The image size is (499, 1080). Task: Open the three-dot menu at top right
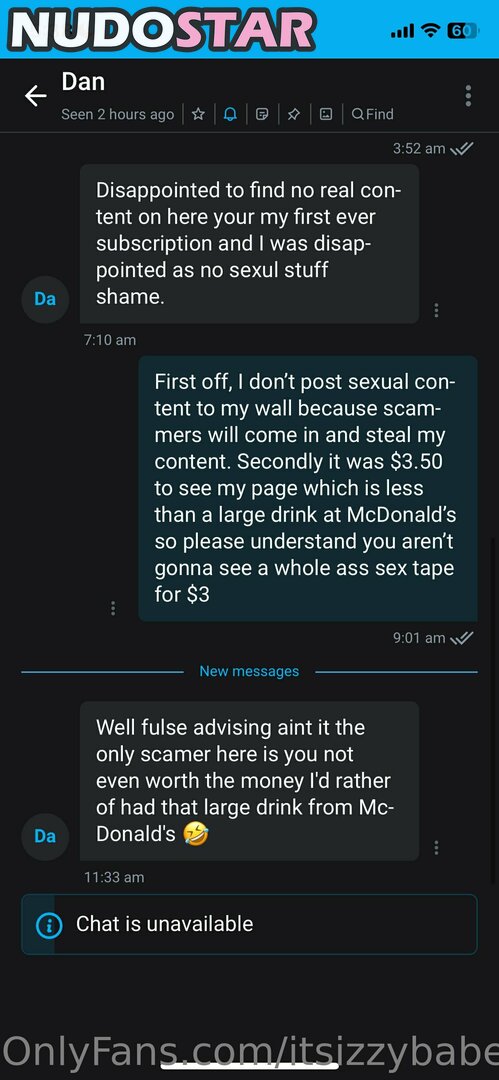[x=468, y=96]
